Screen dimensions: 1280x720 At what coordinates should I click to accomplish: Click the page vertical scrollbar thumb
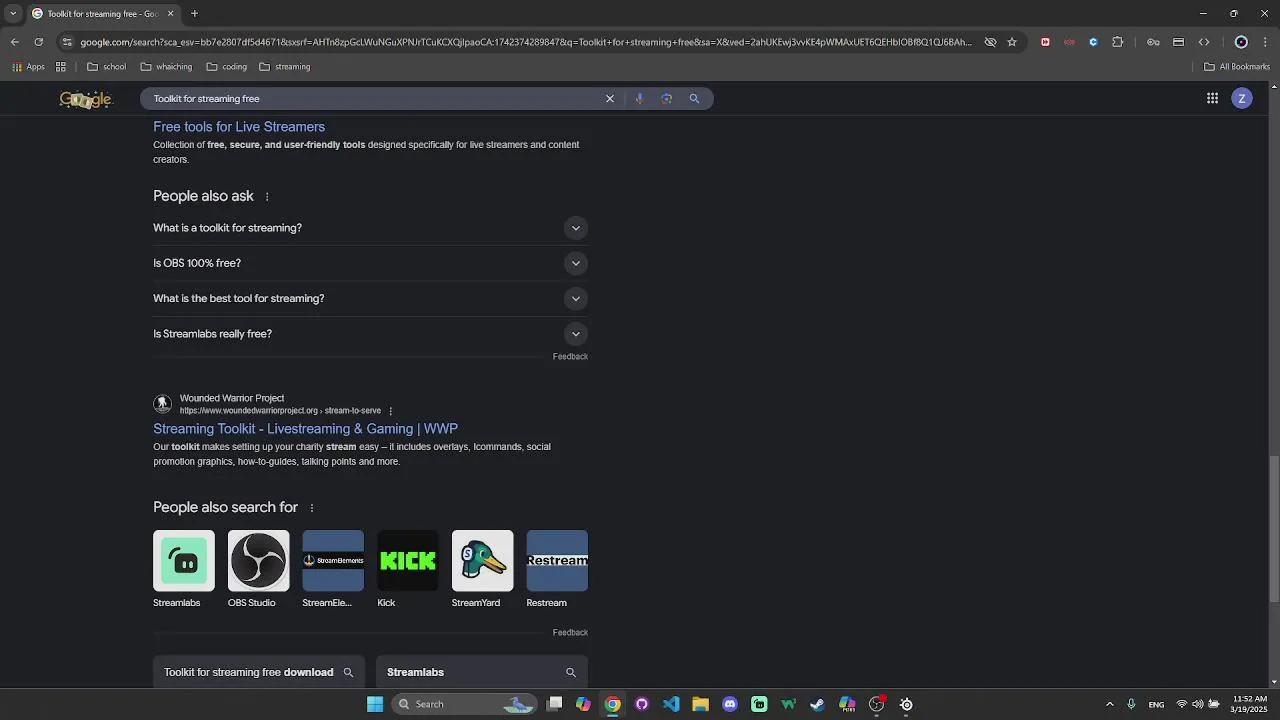point(1274,528)
